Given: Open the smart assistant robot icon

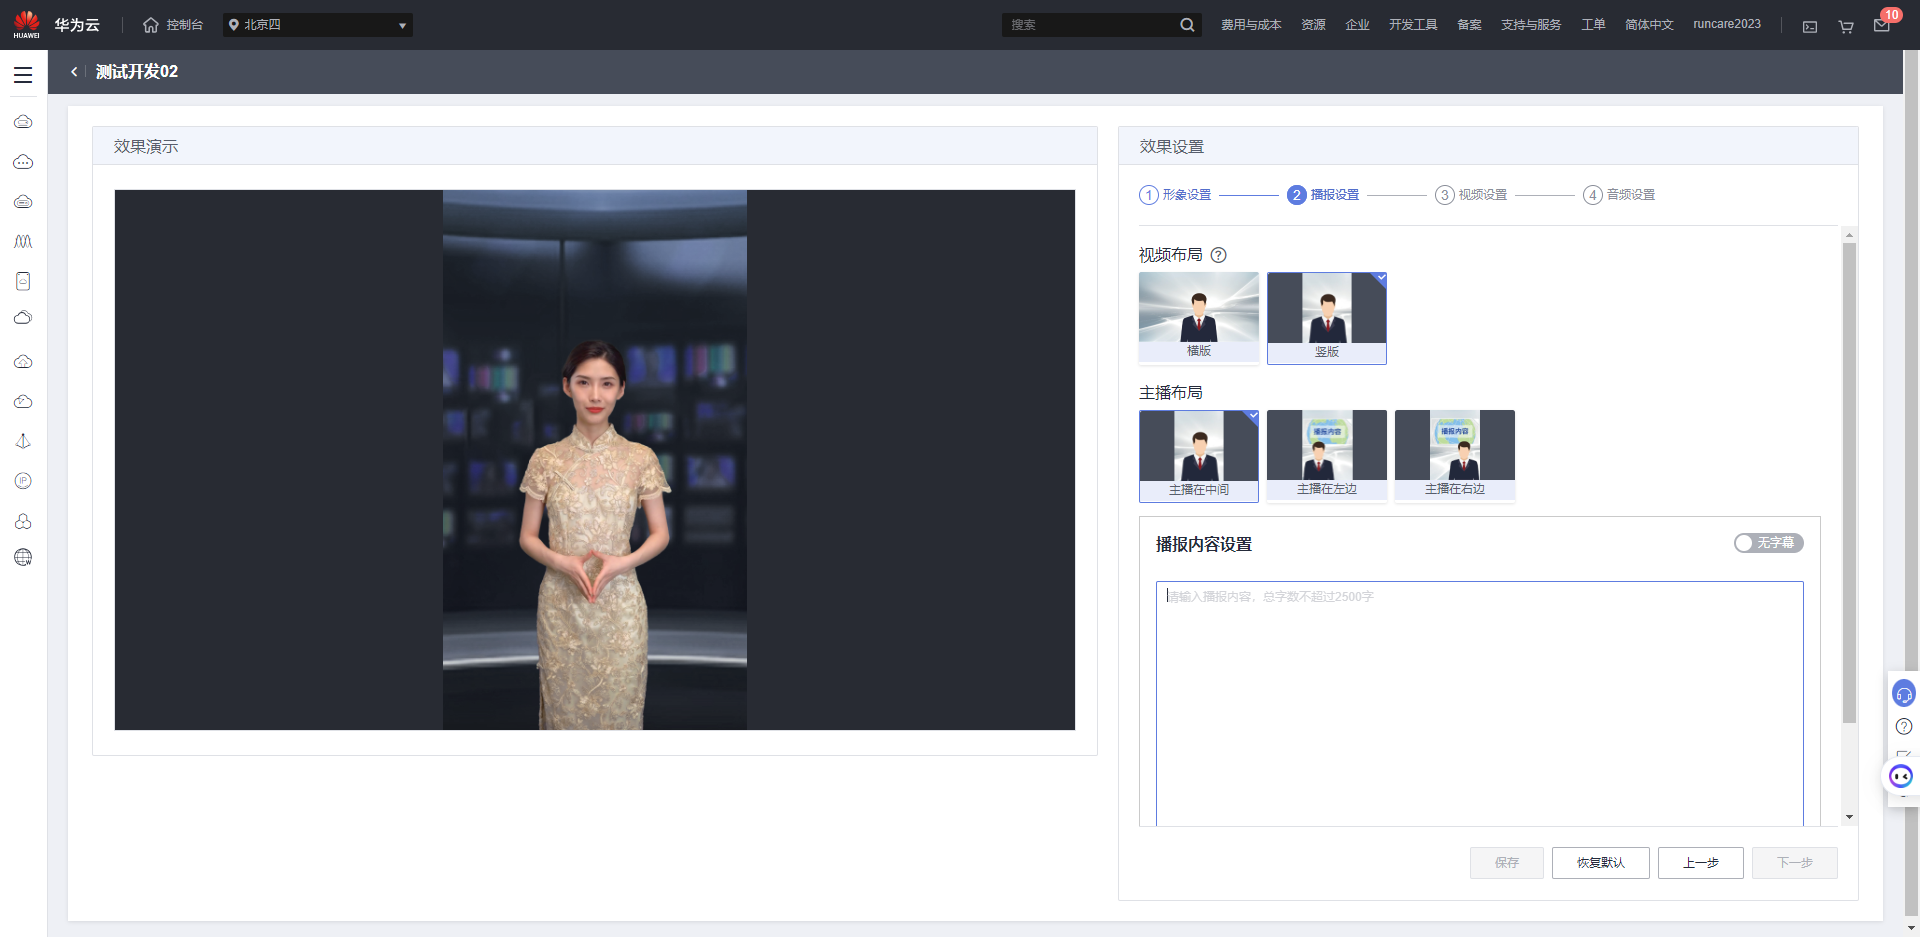Looking at the screenshot, I should coord(1901,776).
